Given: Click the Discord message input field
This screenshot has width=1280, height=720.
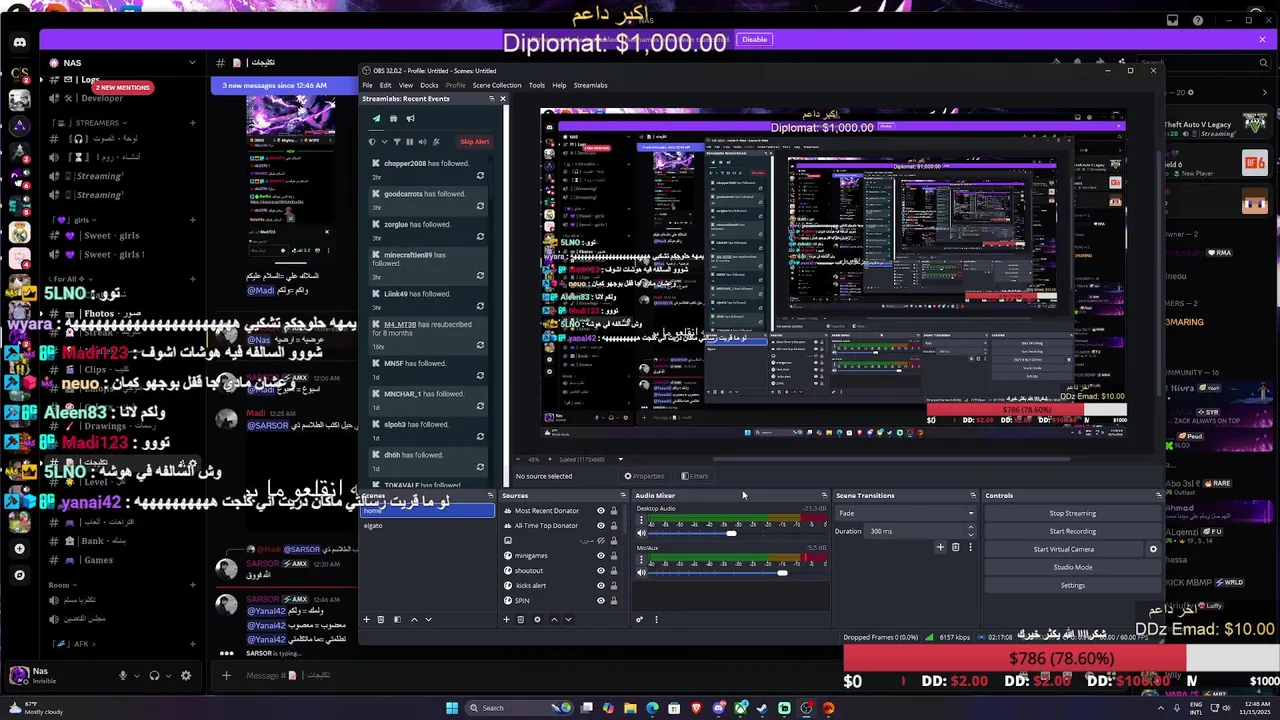Looking at the screenshot, I should tap(288, 676).
